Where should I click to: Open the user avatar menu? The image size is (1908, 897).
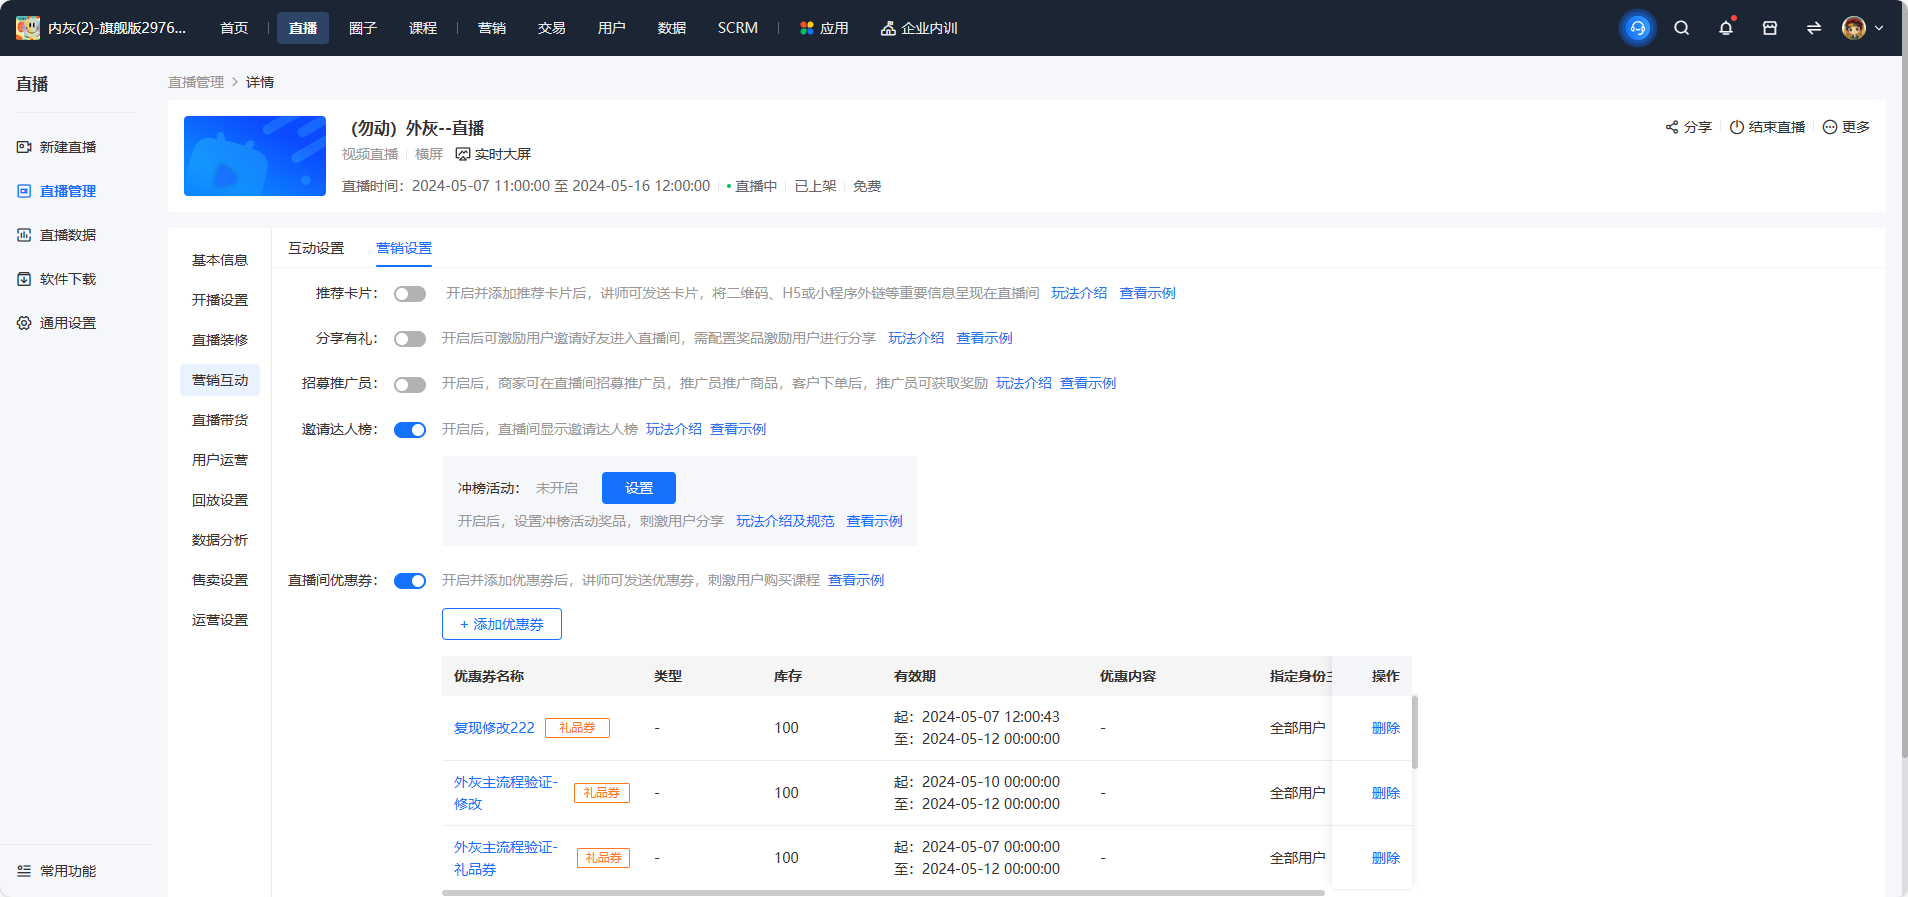point(1854,28)
